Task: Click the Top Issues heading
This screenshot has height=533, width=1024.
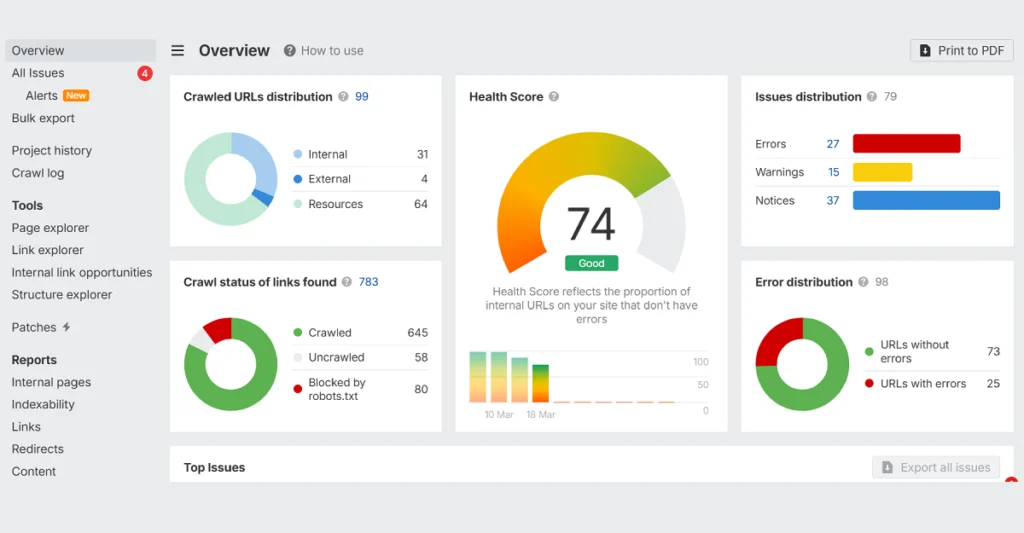Action: [x=214, y=467]
